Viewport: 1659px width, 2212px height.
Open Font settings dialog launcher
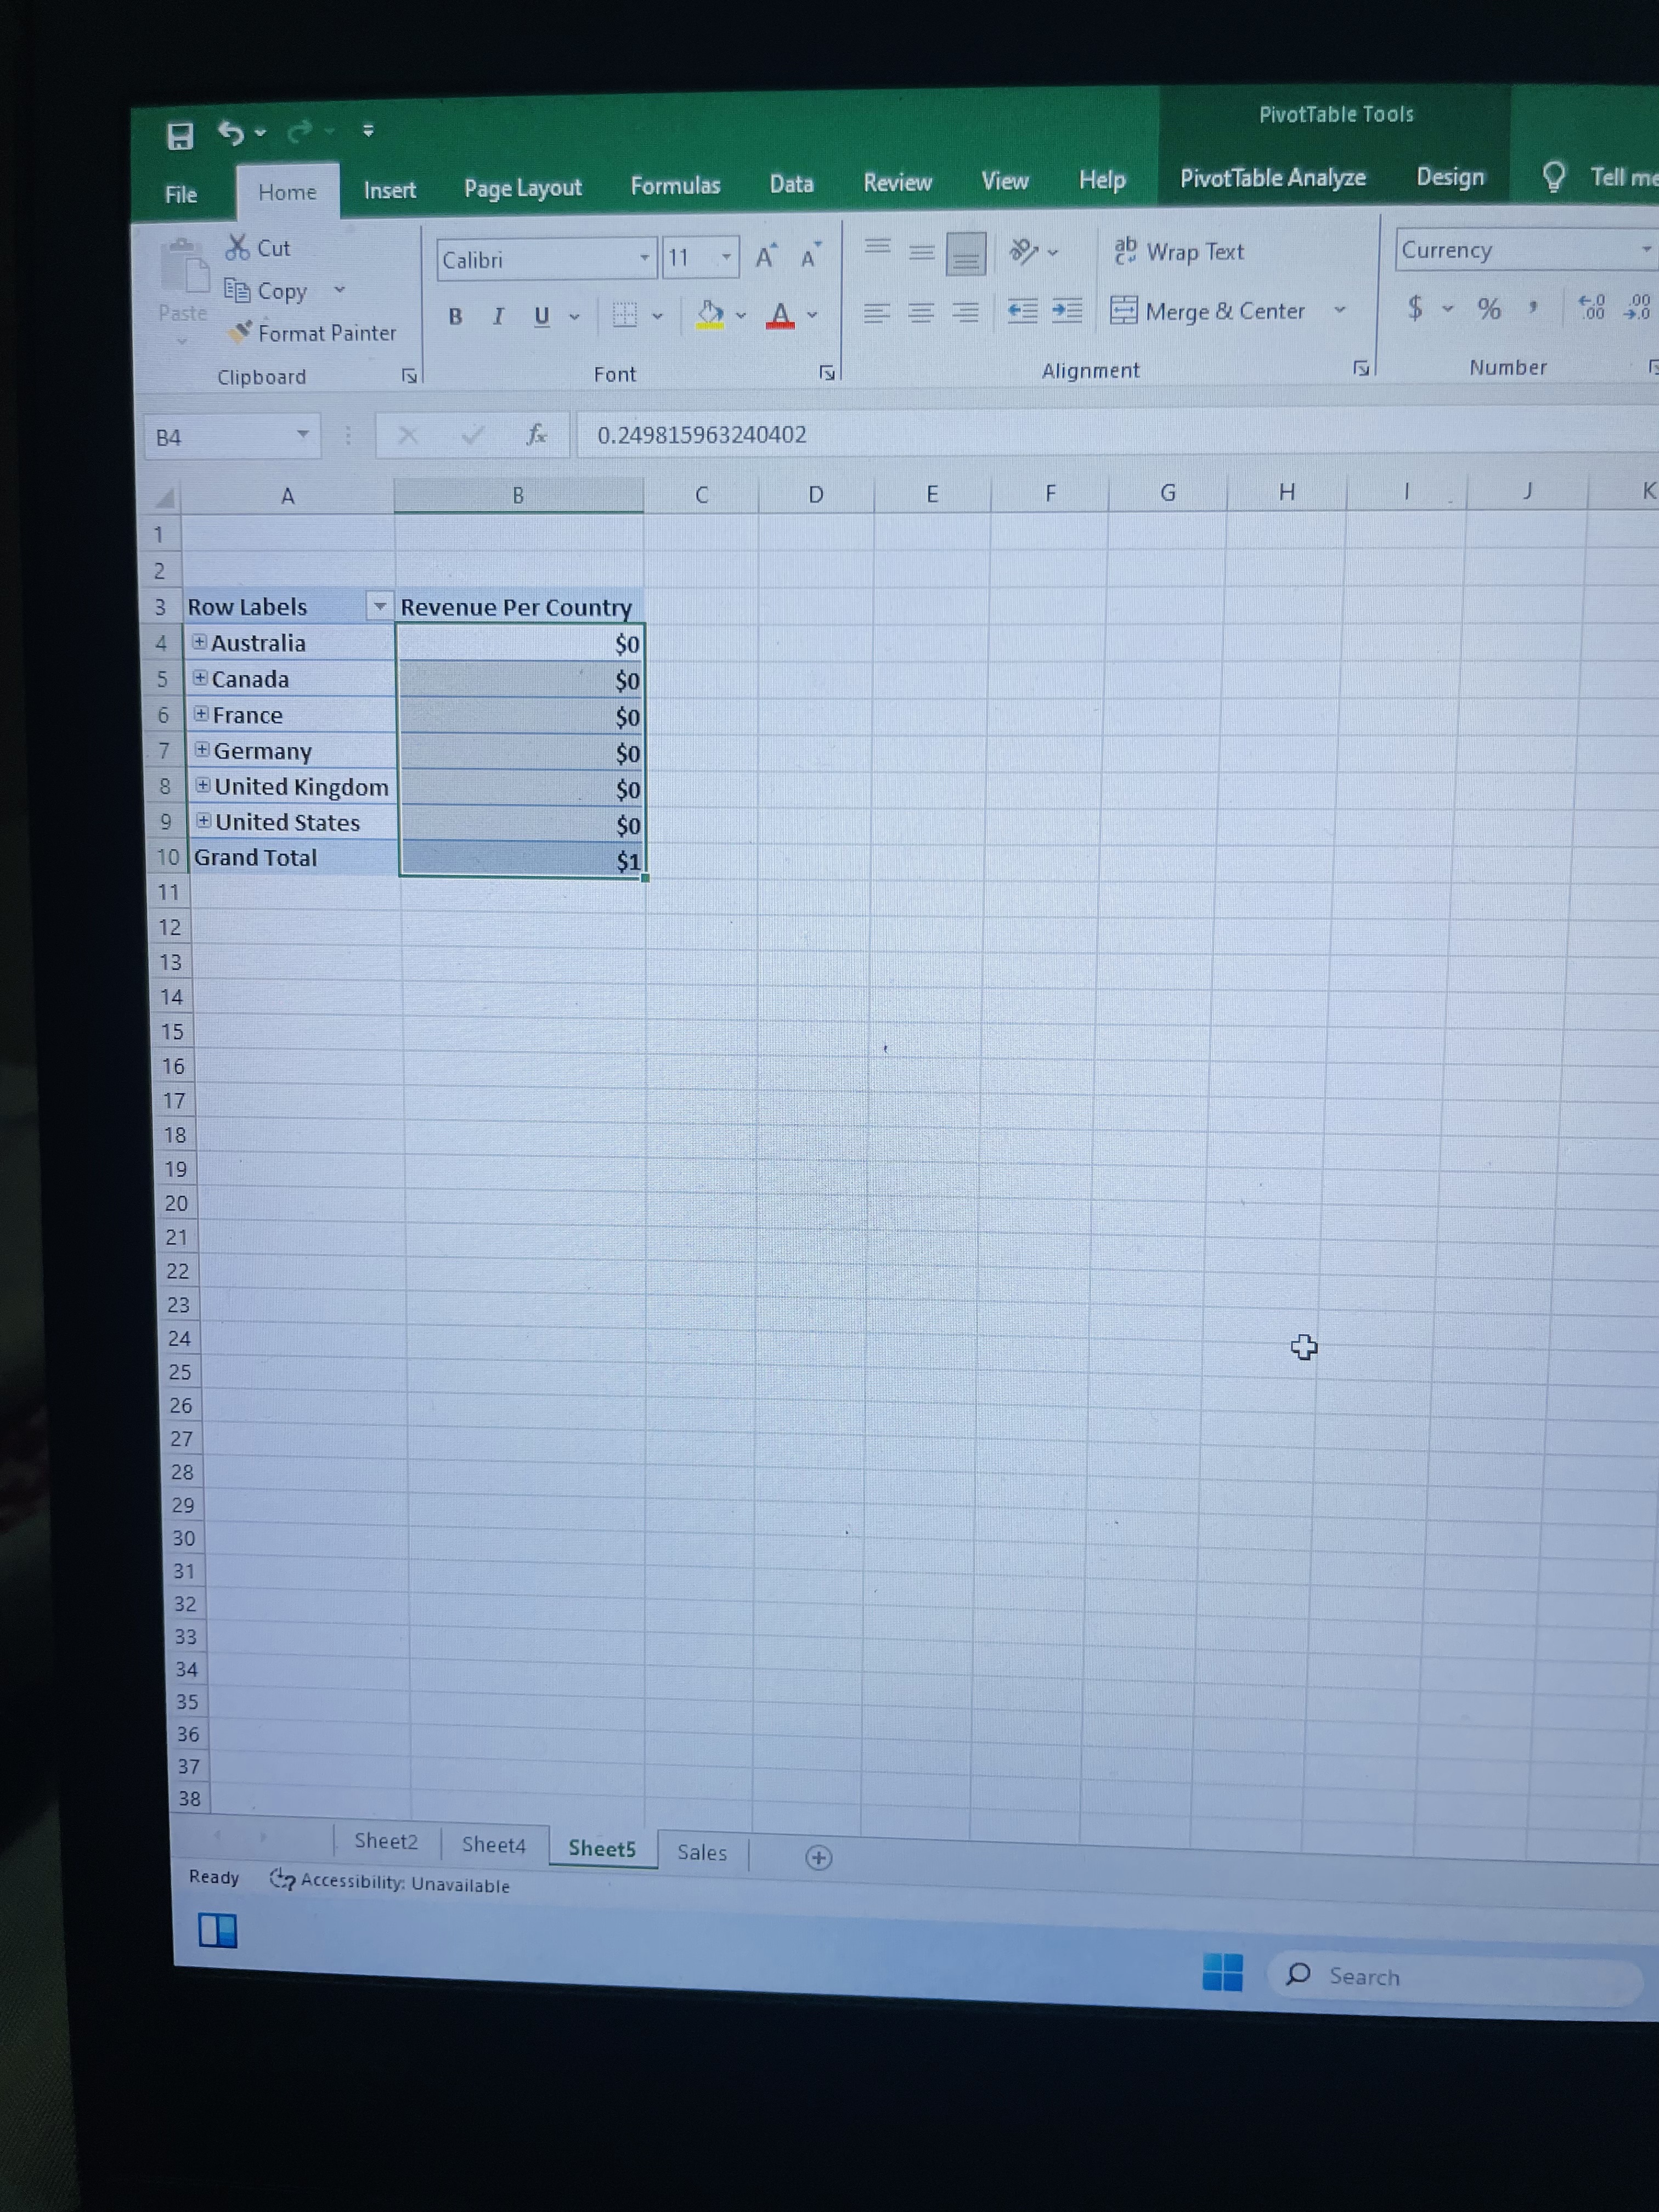(x=827, y=373)
